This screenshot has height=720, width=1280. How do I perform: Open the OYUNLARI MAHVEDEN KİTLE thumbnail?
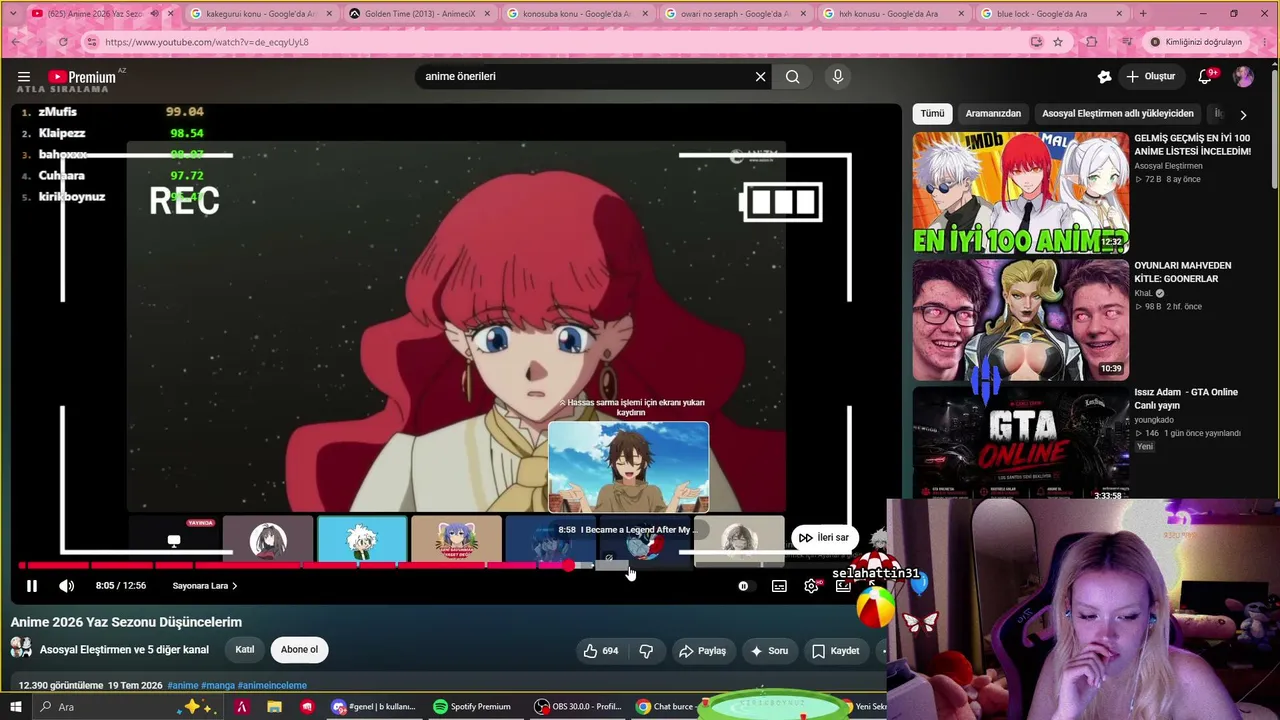(x=1020, y=320)
